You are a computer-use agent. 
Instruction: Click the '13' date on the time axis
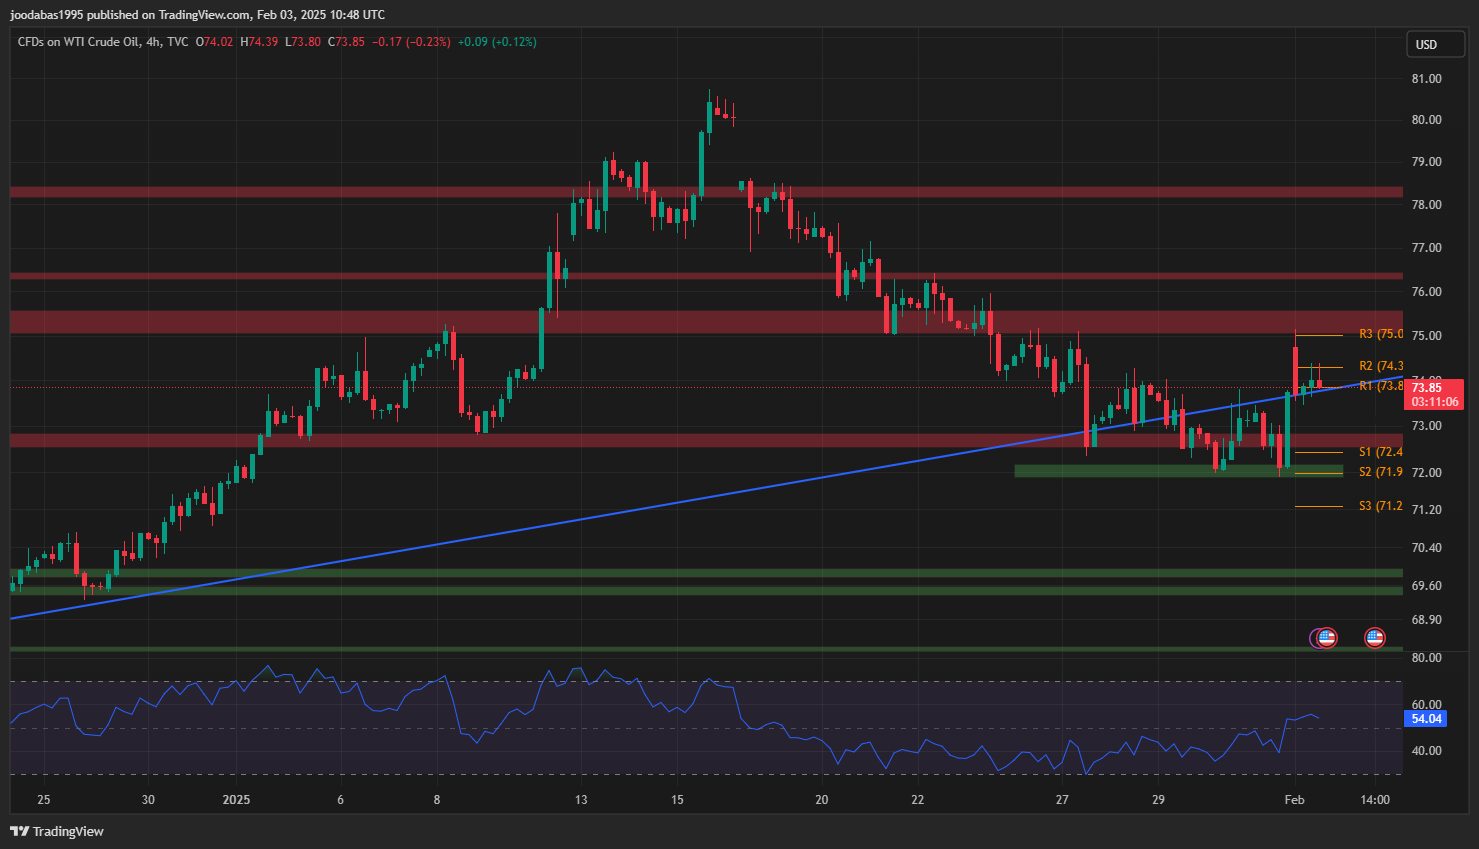coord(581,800)
